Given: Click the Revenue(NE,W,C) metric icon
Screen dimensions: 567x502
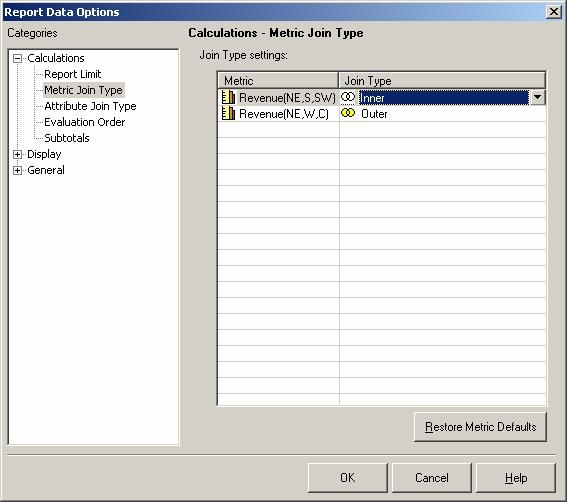Looking at the screenshot, I should pos(228,114).
